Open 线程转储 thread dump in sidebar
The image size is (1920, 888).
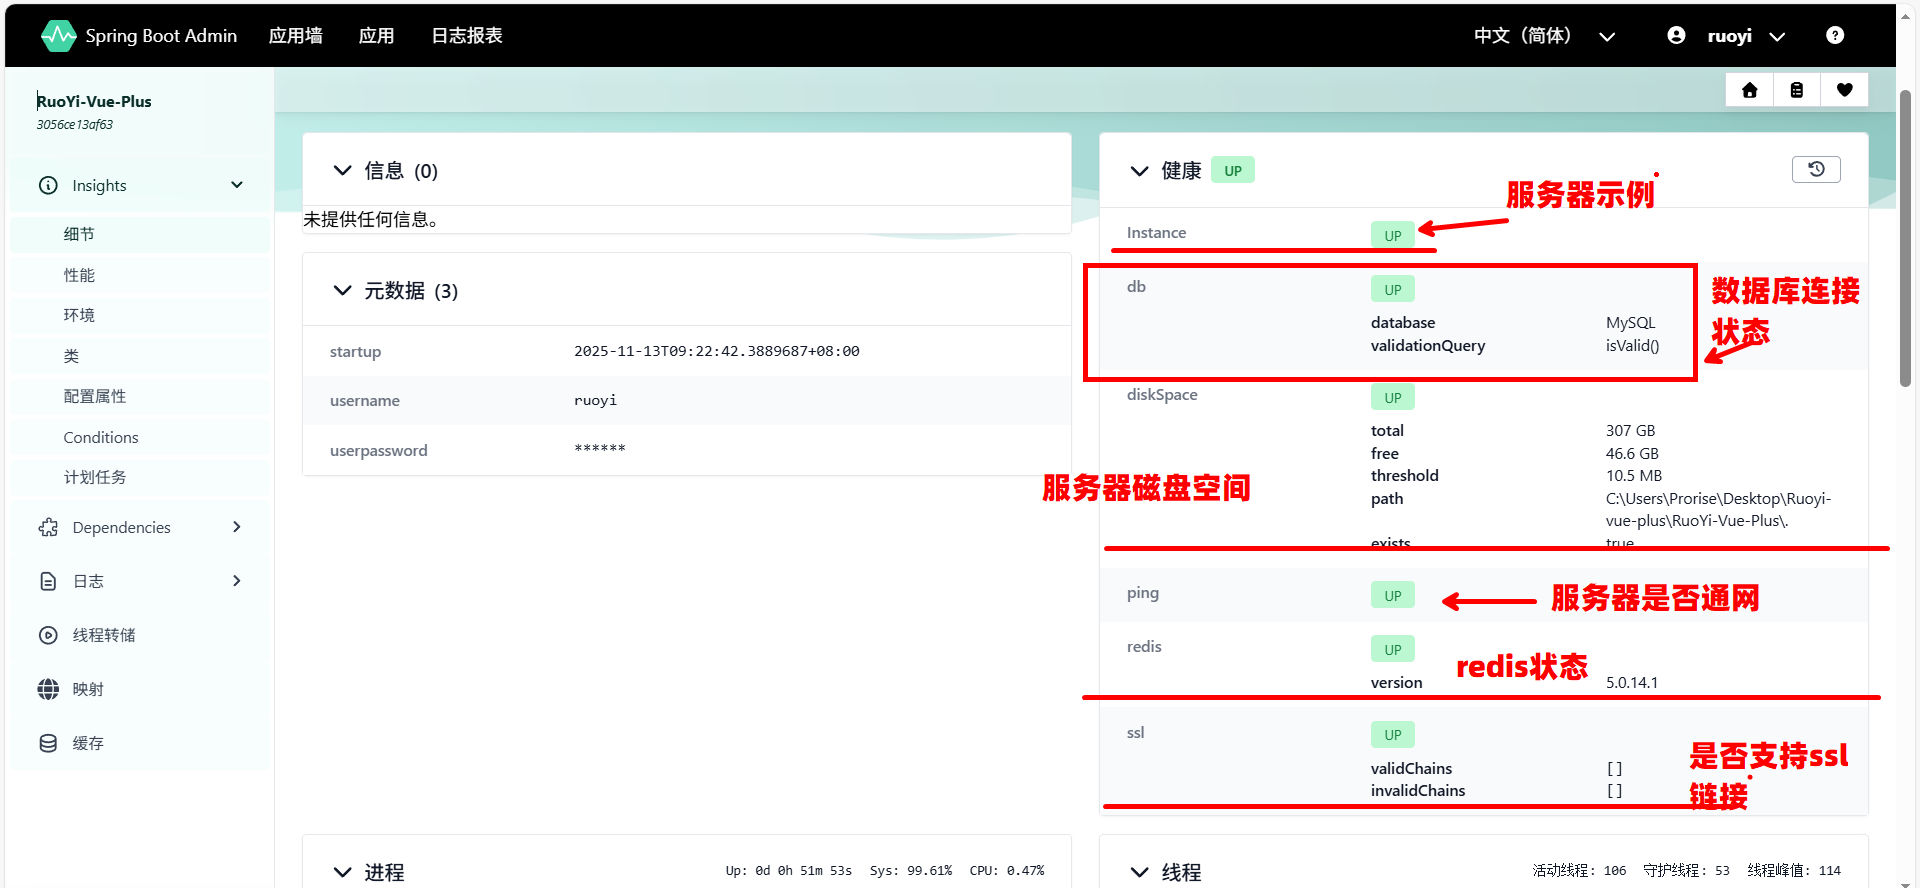coord(103,635)
